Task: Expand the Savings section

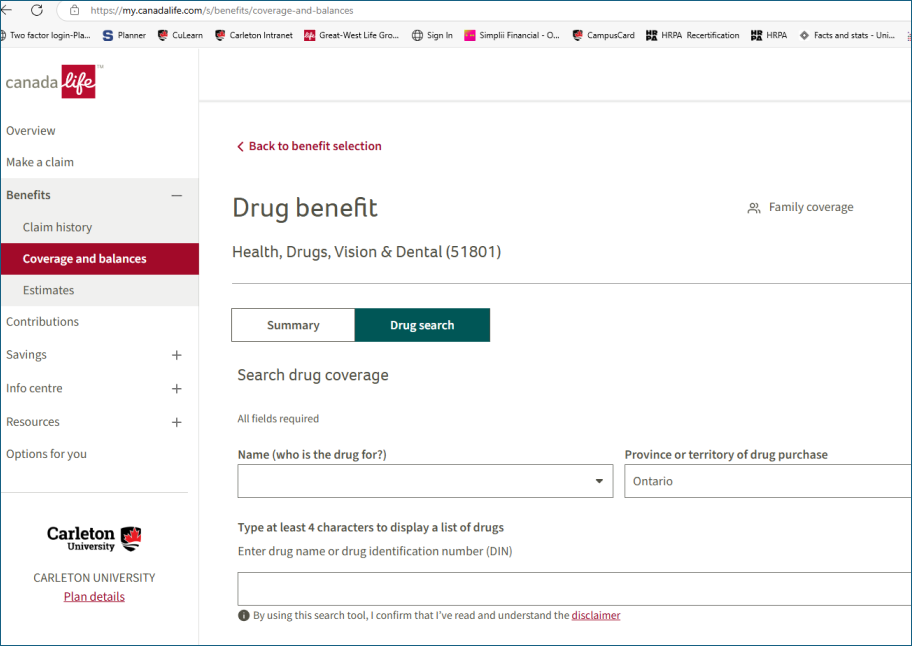Action: coord(177,355)
